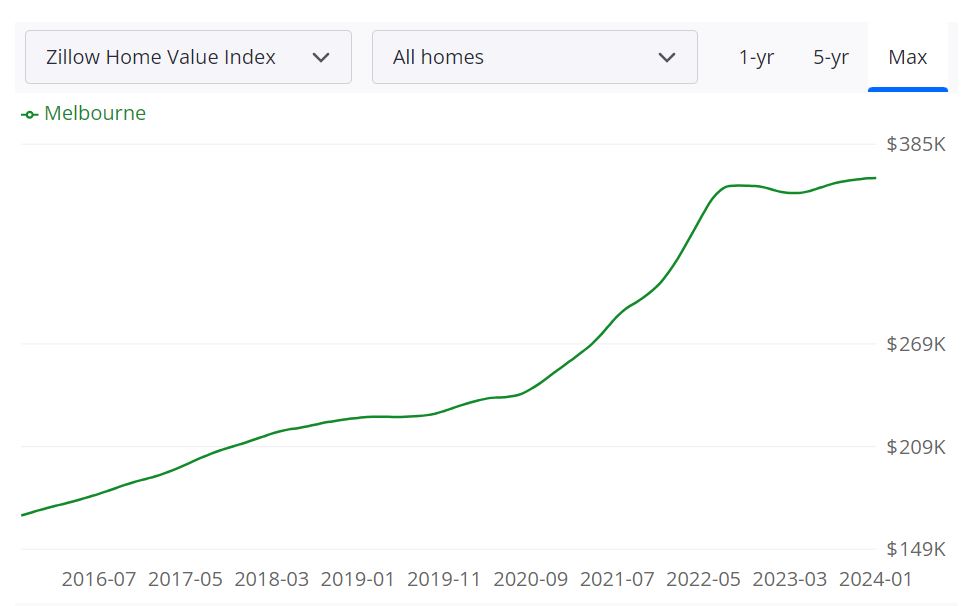Click the $149K axis label

click(x=916, y=549)
